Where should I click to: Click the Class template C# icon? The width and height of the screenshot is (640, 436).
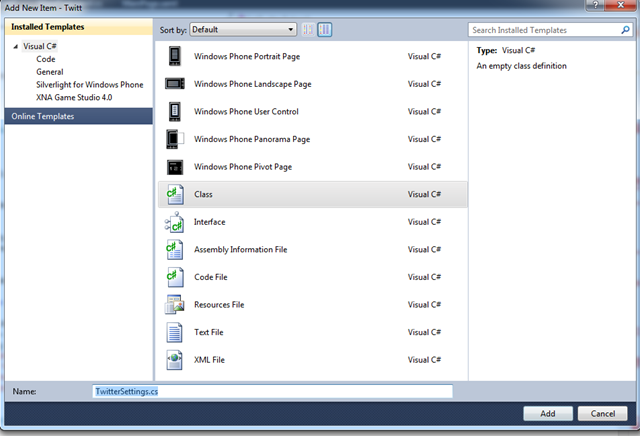[175, 194]
